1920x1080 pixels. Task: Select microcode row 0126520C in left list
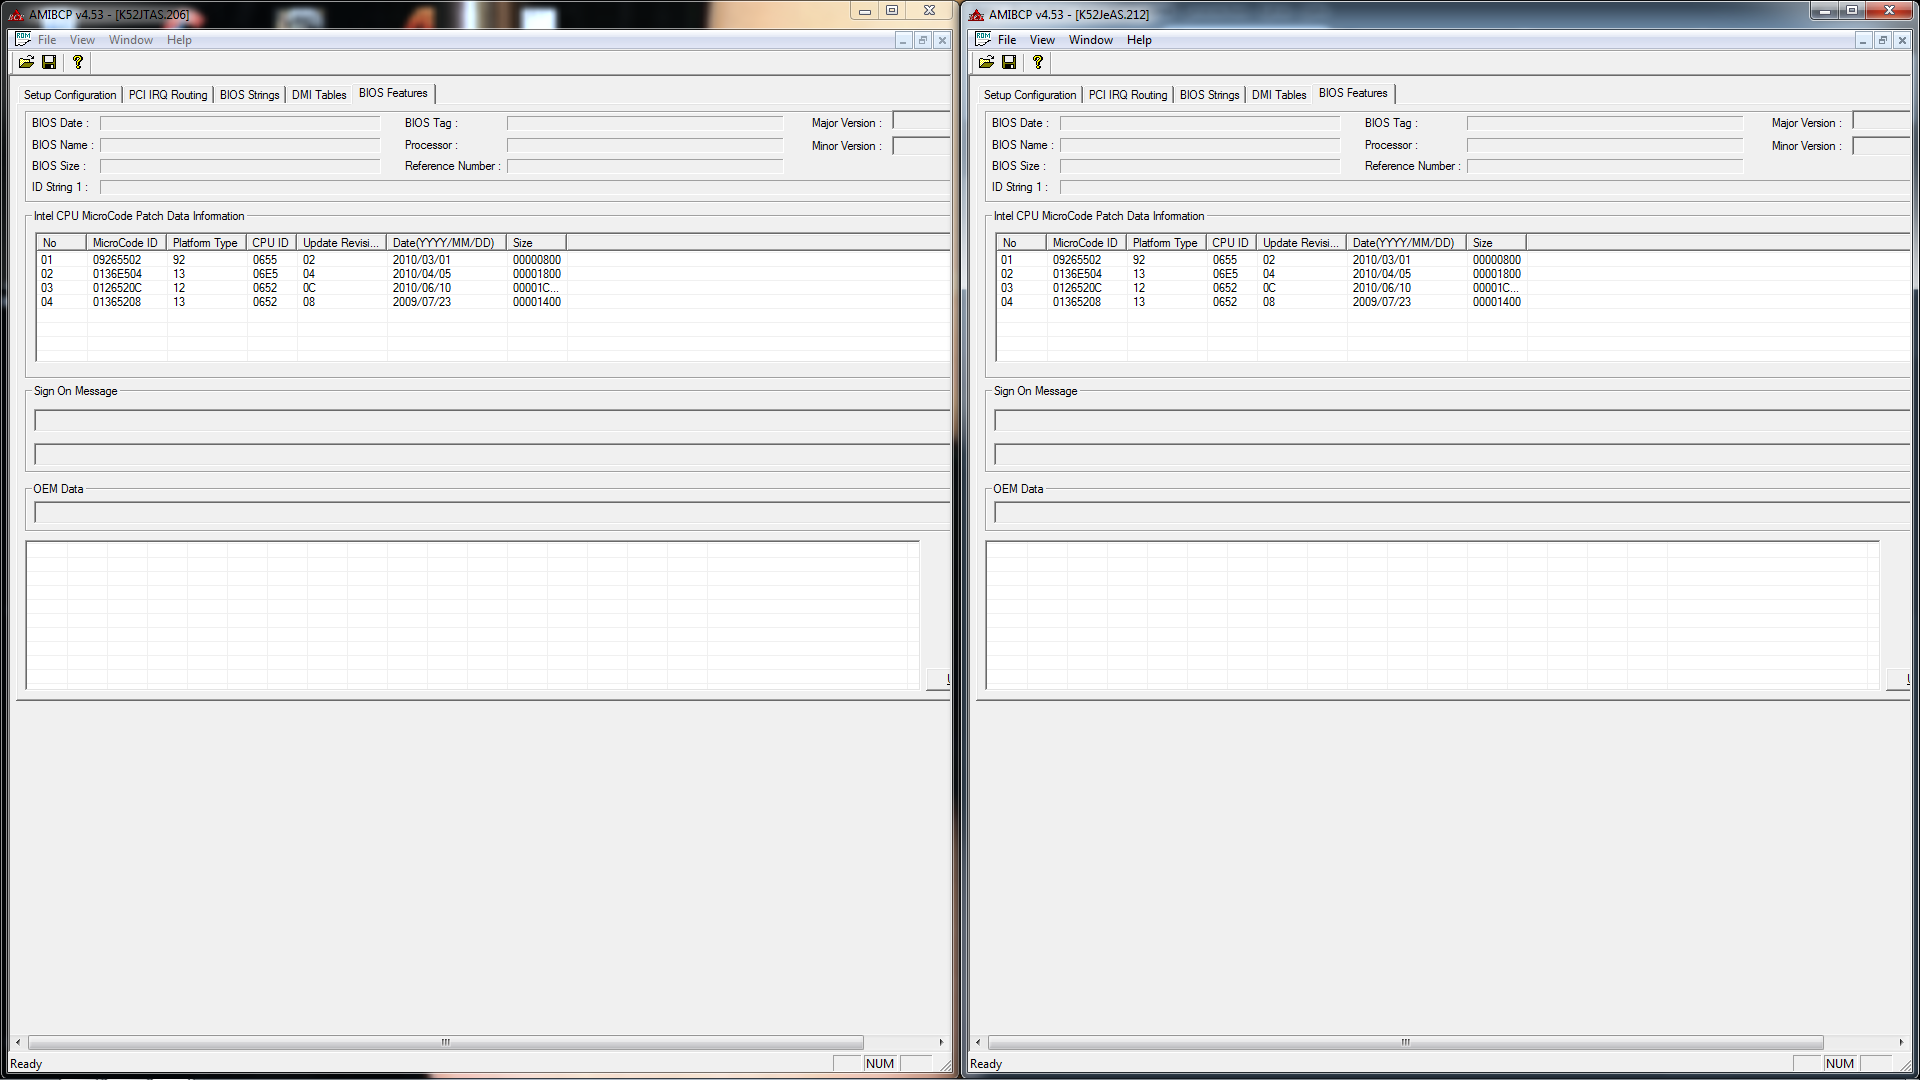click(x=117, y=288)
